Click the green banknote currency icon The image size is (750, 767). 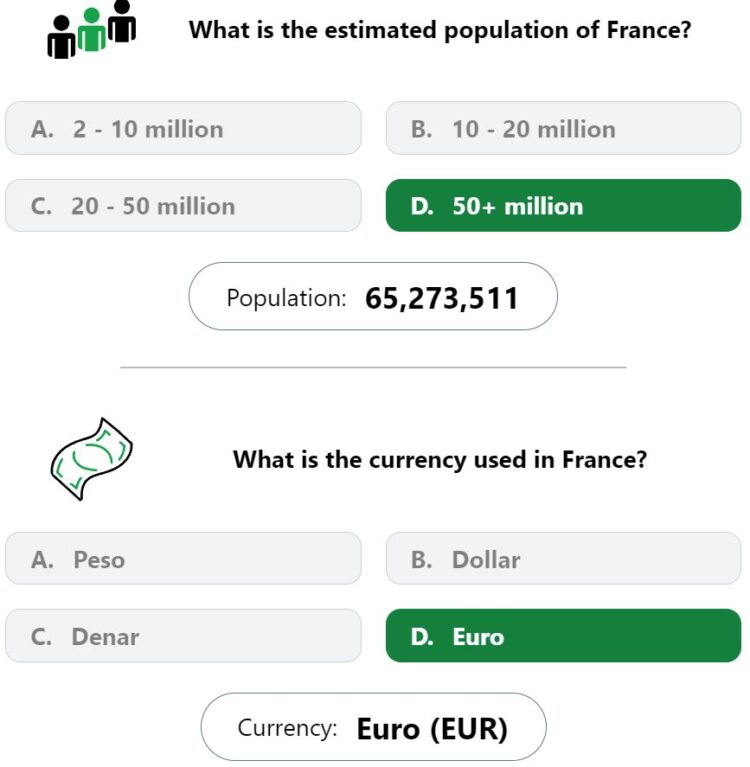coord(91,459)
